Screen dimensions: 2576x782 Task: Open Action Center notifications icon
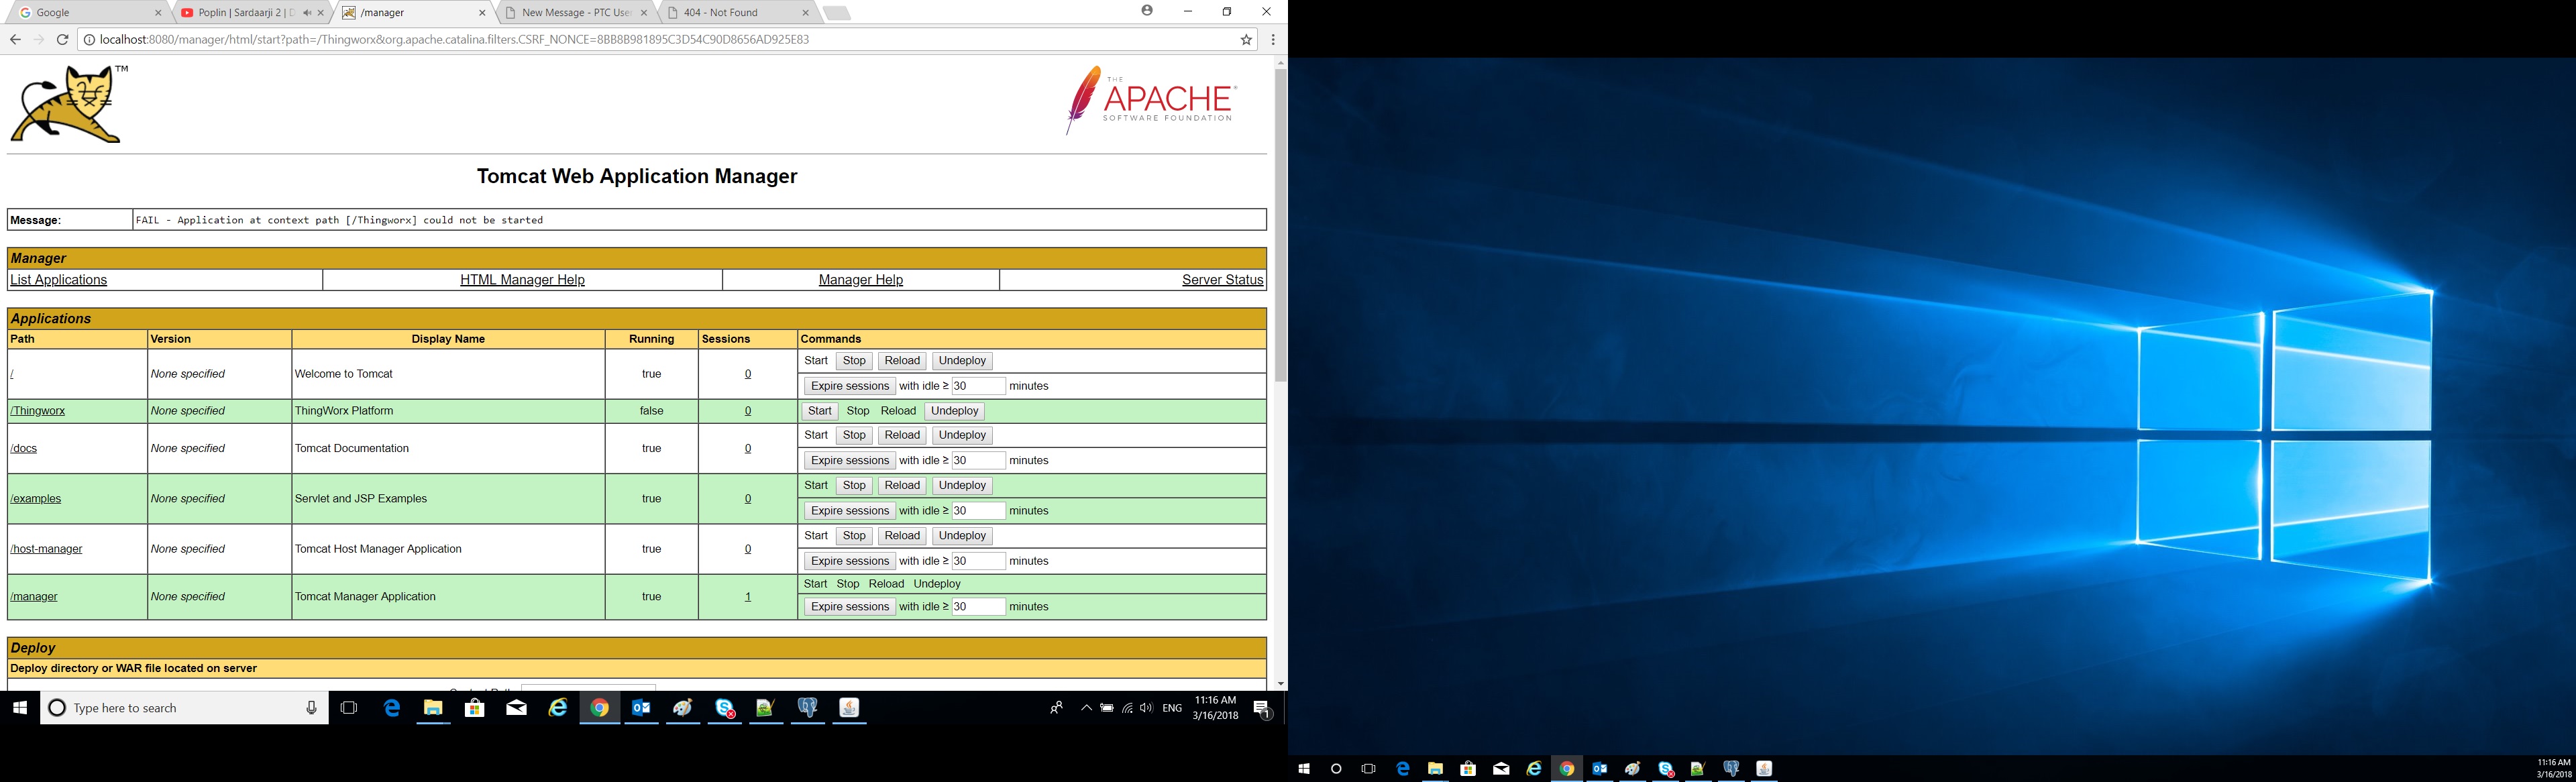(1262, 708)
